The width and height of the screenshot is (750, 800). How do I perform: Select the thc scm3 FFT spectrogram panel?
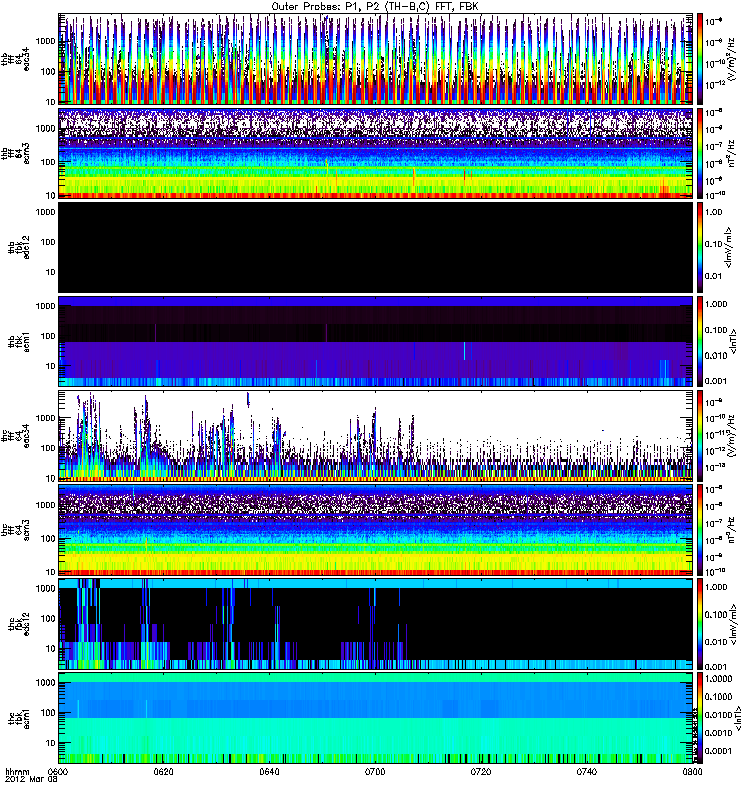pos(375,530)
